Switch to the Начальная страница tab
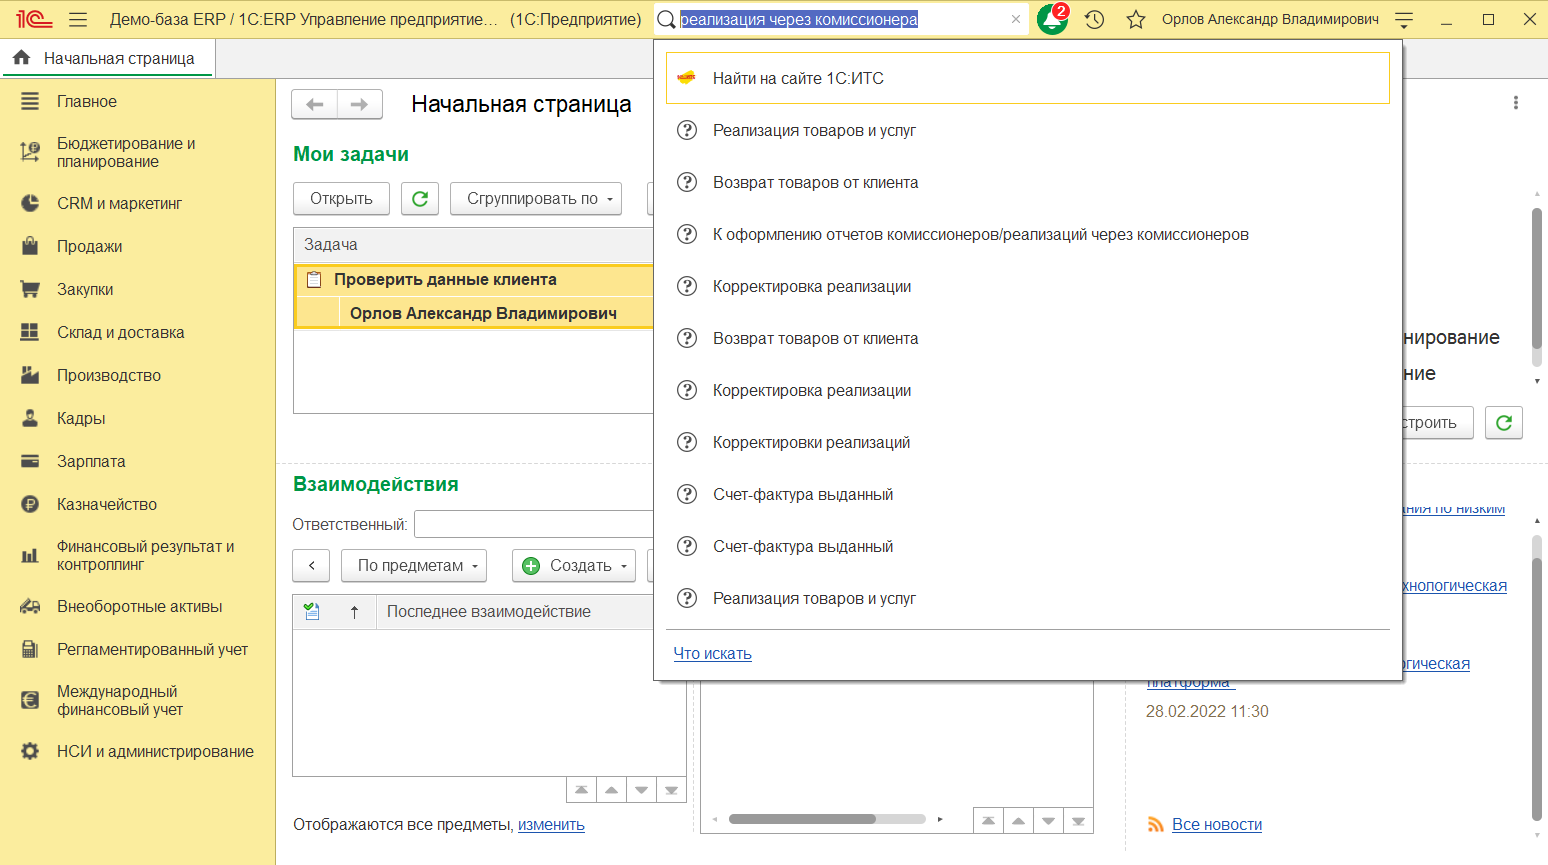The height and width of the screenshot is (865, 1548). click(107, 58)
